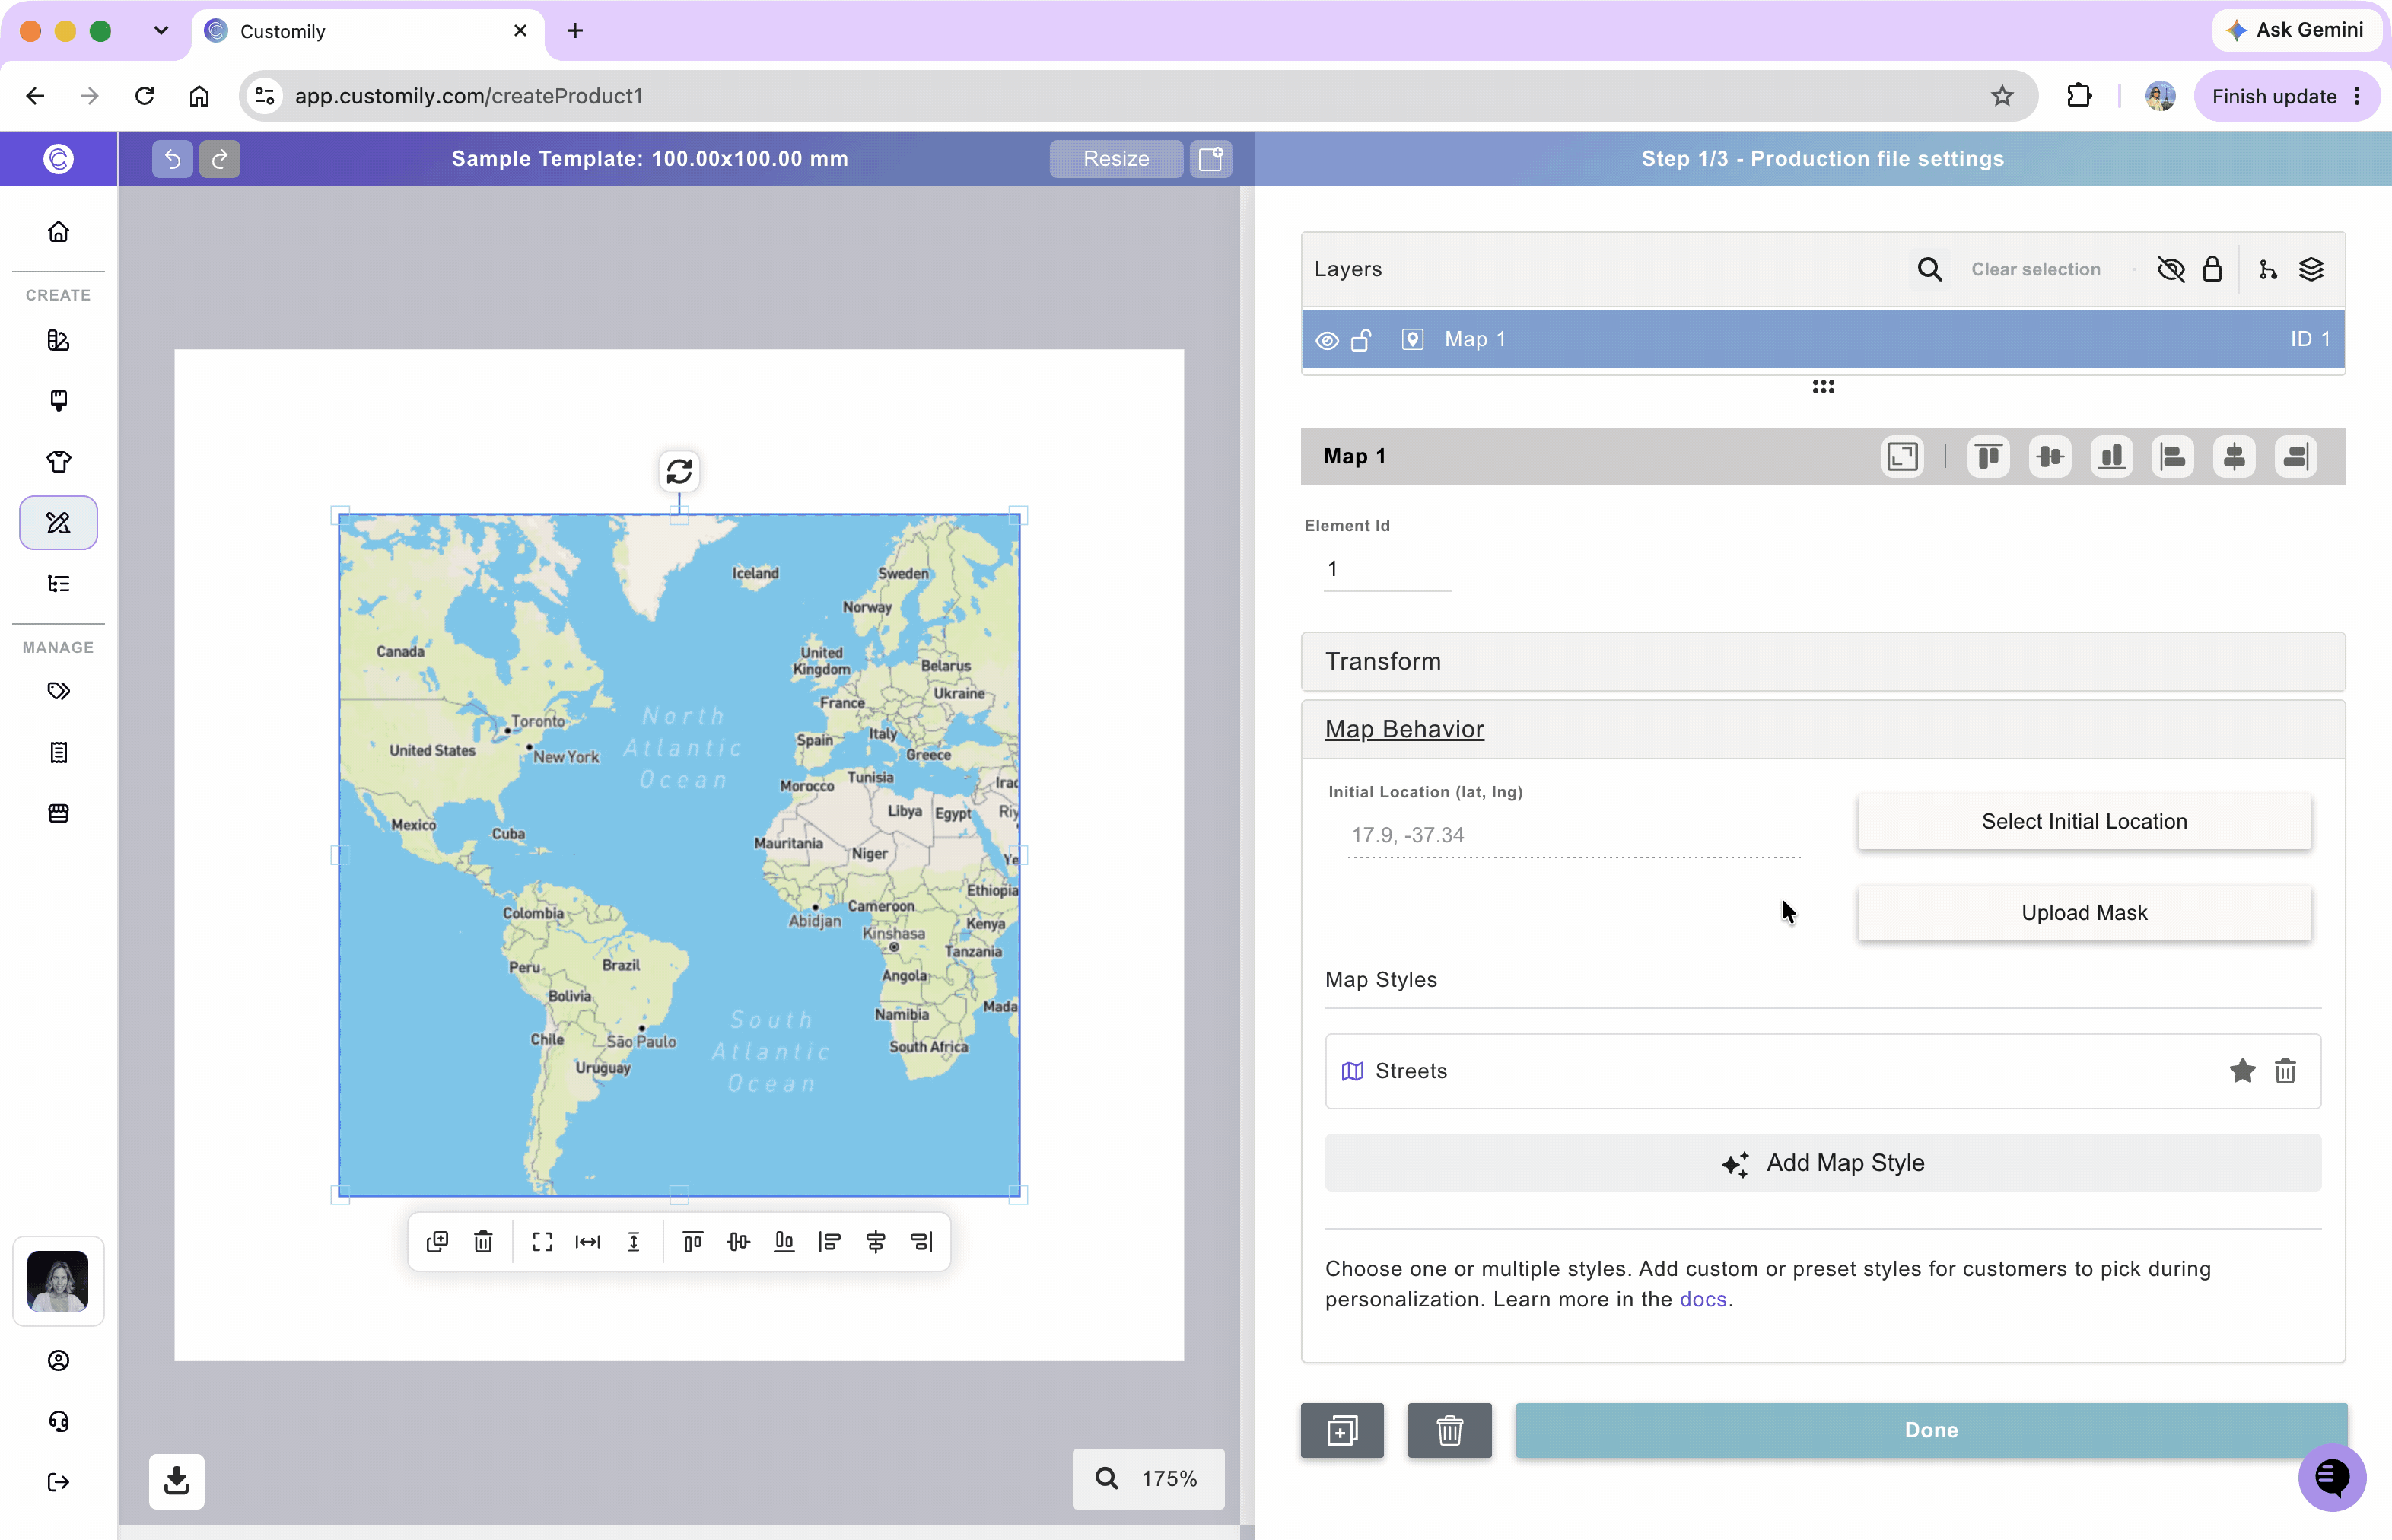Select the Map 1 layer row
Screen dimensions: 2392x1540
point(1823,340)
